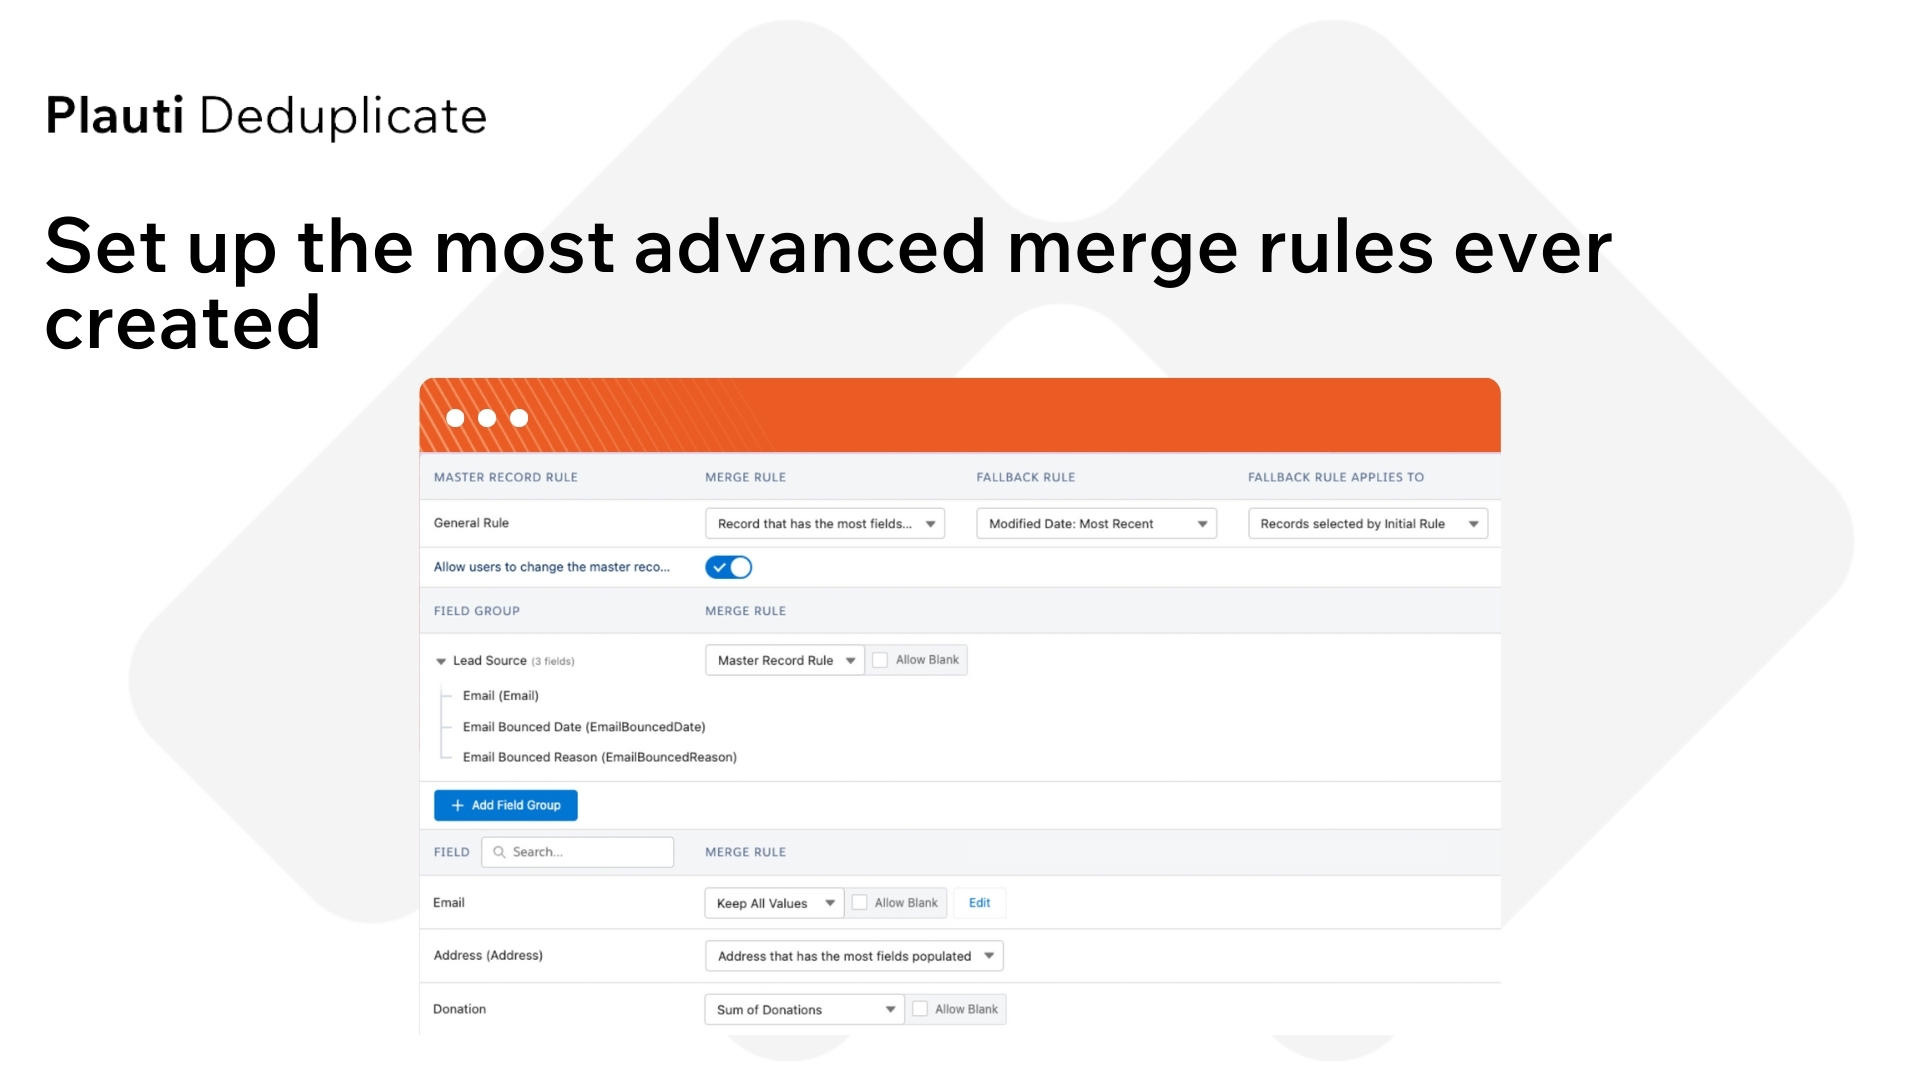Click the magnifier icon in the search box
This screenshot has width=1920, height=1080.
point(499,852)
